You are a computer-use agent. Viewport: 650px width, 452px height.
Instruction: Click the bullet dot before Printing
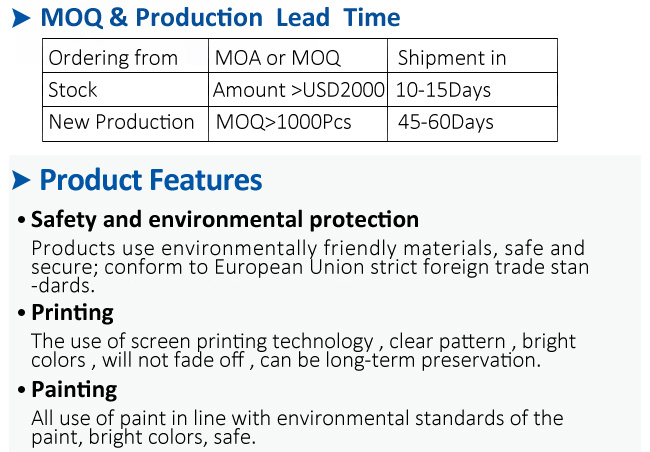click(x=22, y=313)
